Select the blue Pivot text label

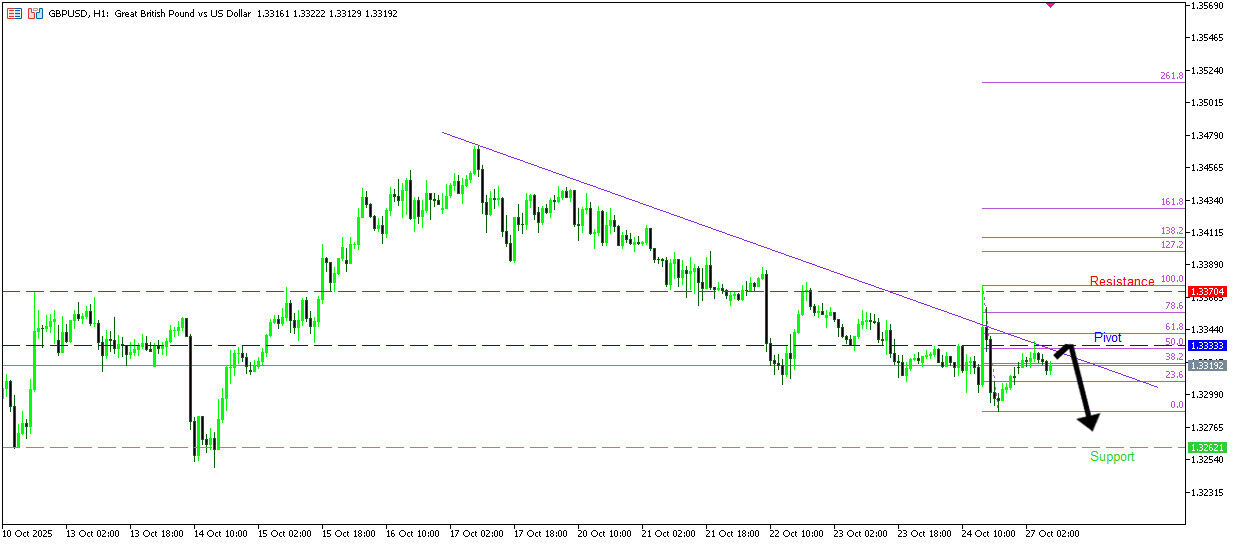(1107, 337)
